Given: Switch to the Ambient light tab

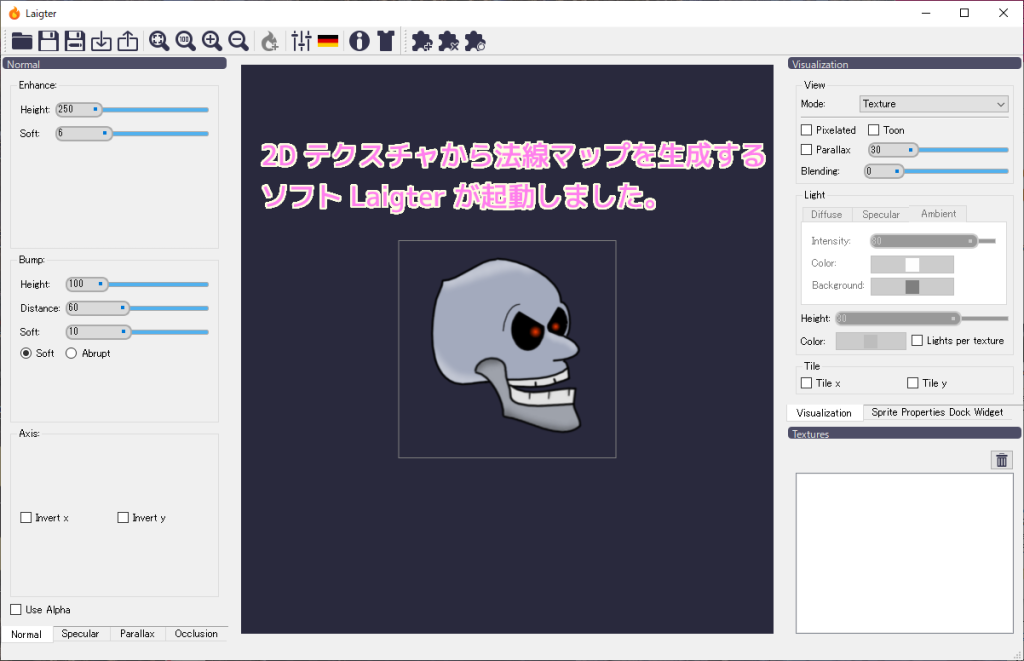Looking at the screenshot, I should tap(938, 213).
